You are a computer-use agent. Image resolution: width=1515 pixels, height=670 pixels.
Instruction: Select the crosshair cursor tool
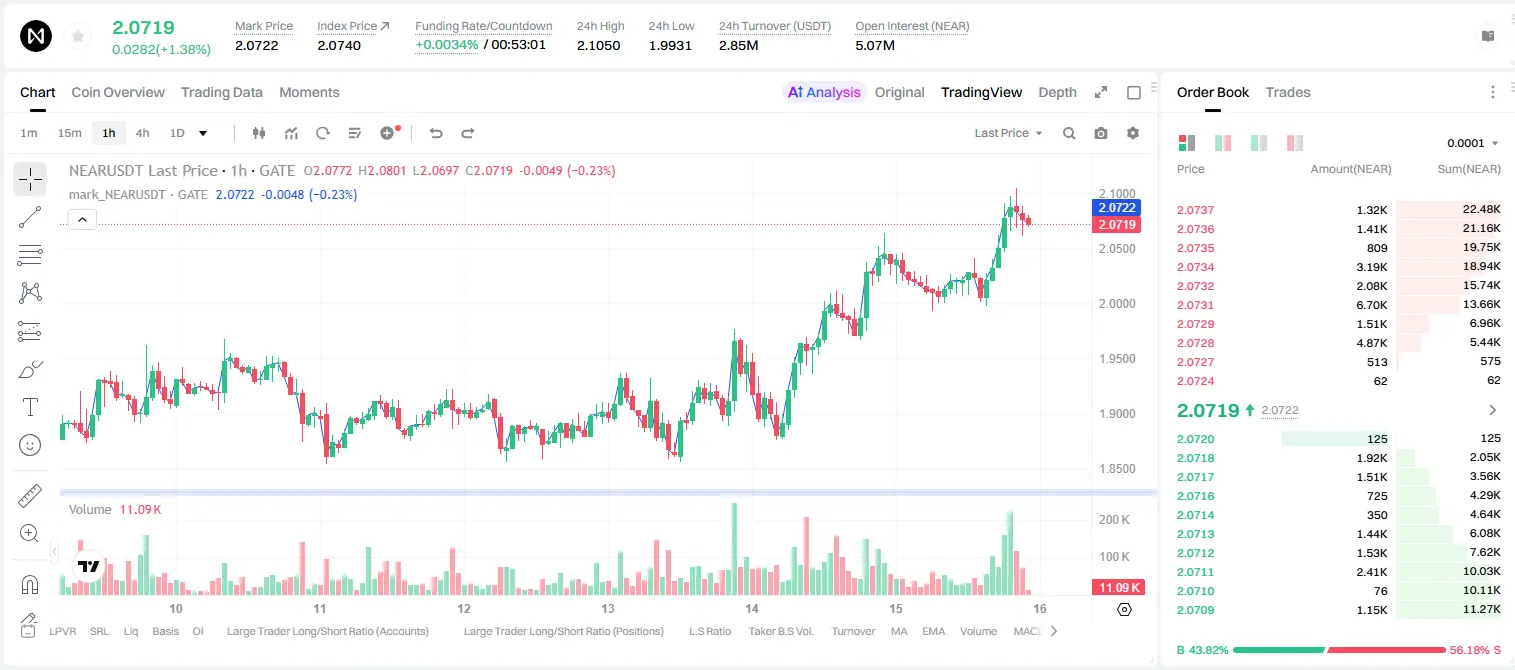coord(30,179)
